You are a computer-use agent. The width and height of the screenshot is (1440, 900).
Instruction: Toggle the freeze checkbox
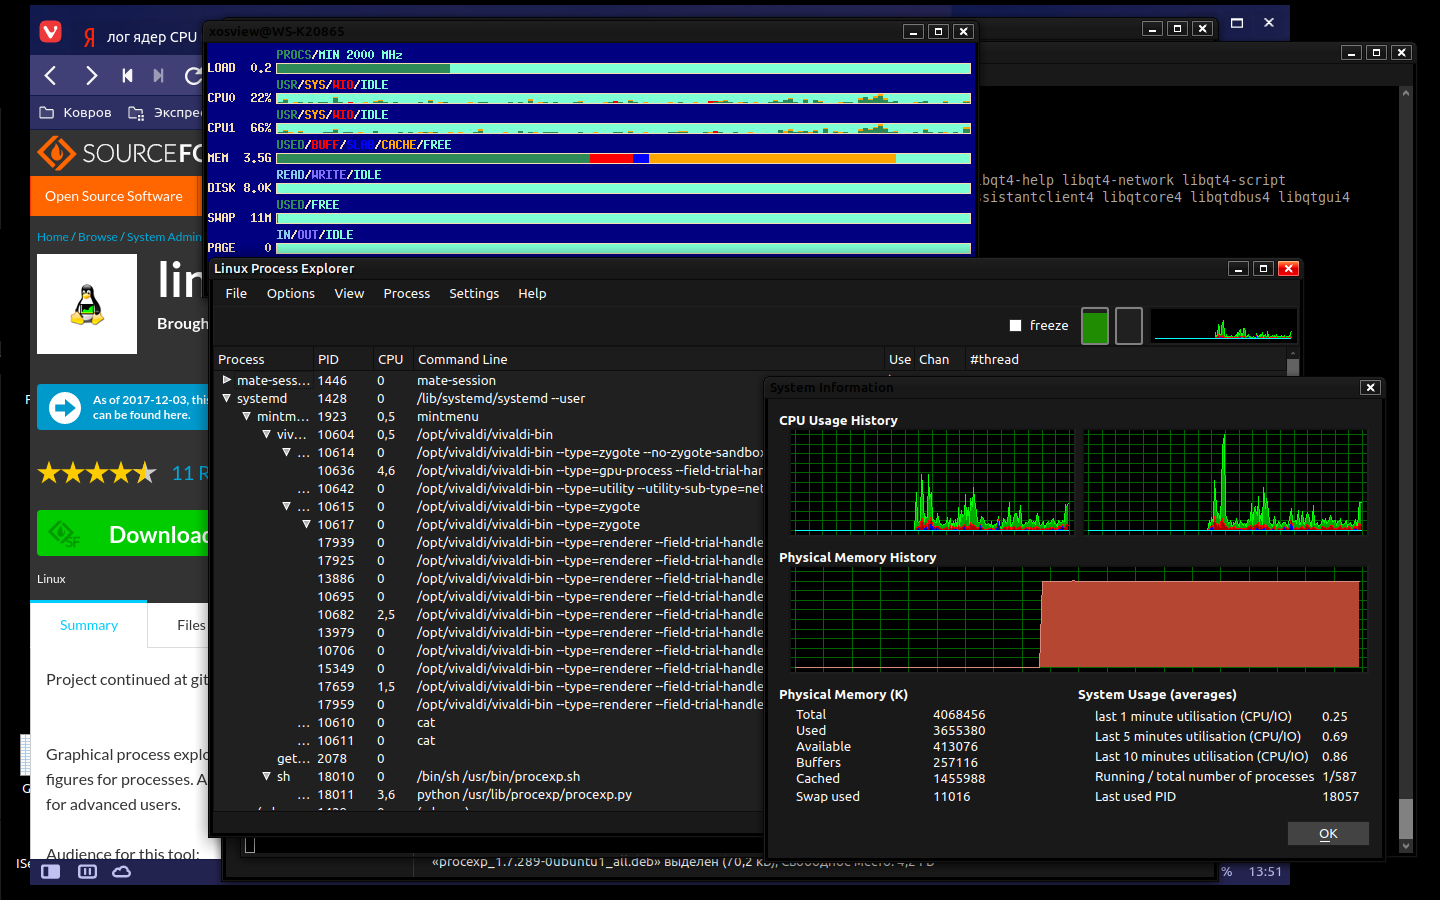point(1015,326)
